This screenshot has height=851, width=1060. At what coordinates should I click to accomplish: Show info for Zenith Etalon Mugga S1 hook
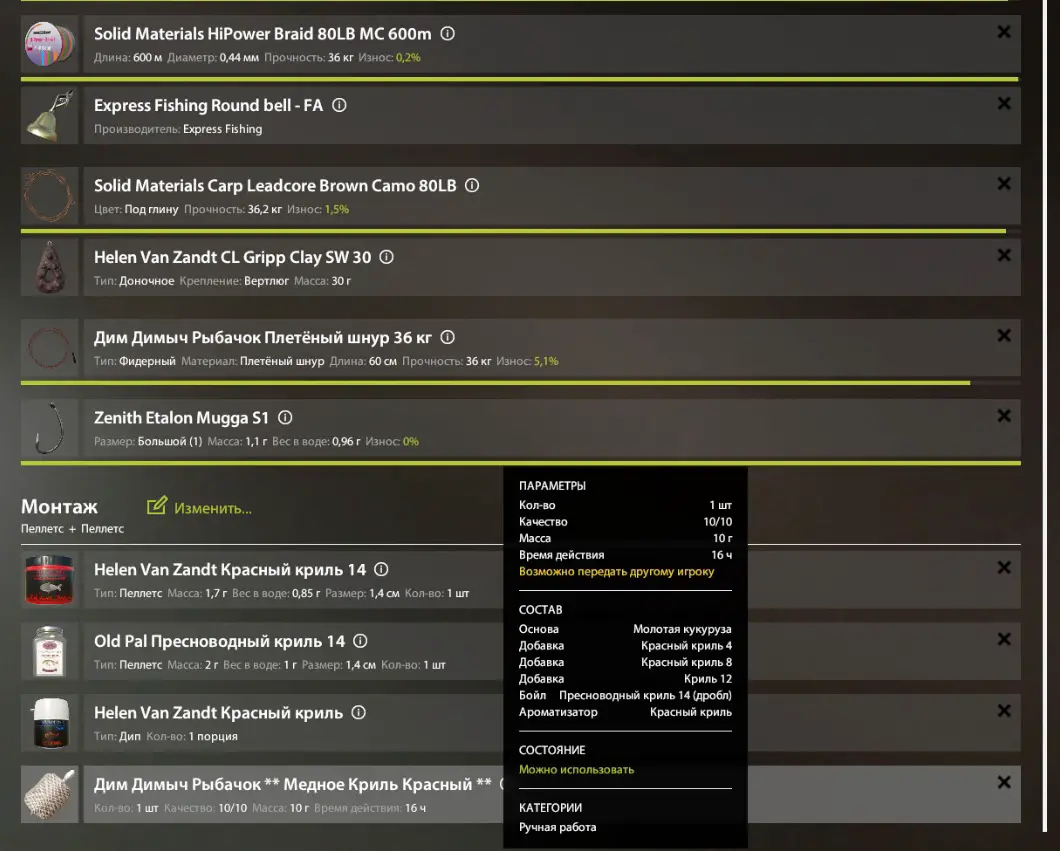click(x=285, y=418)
